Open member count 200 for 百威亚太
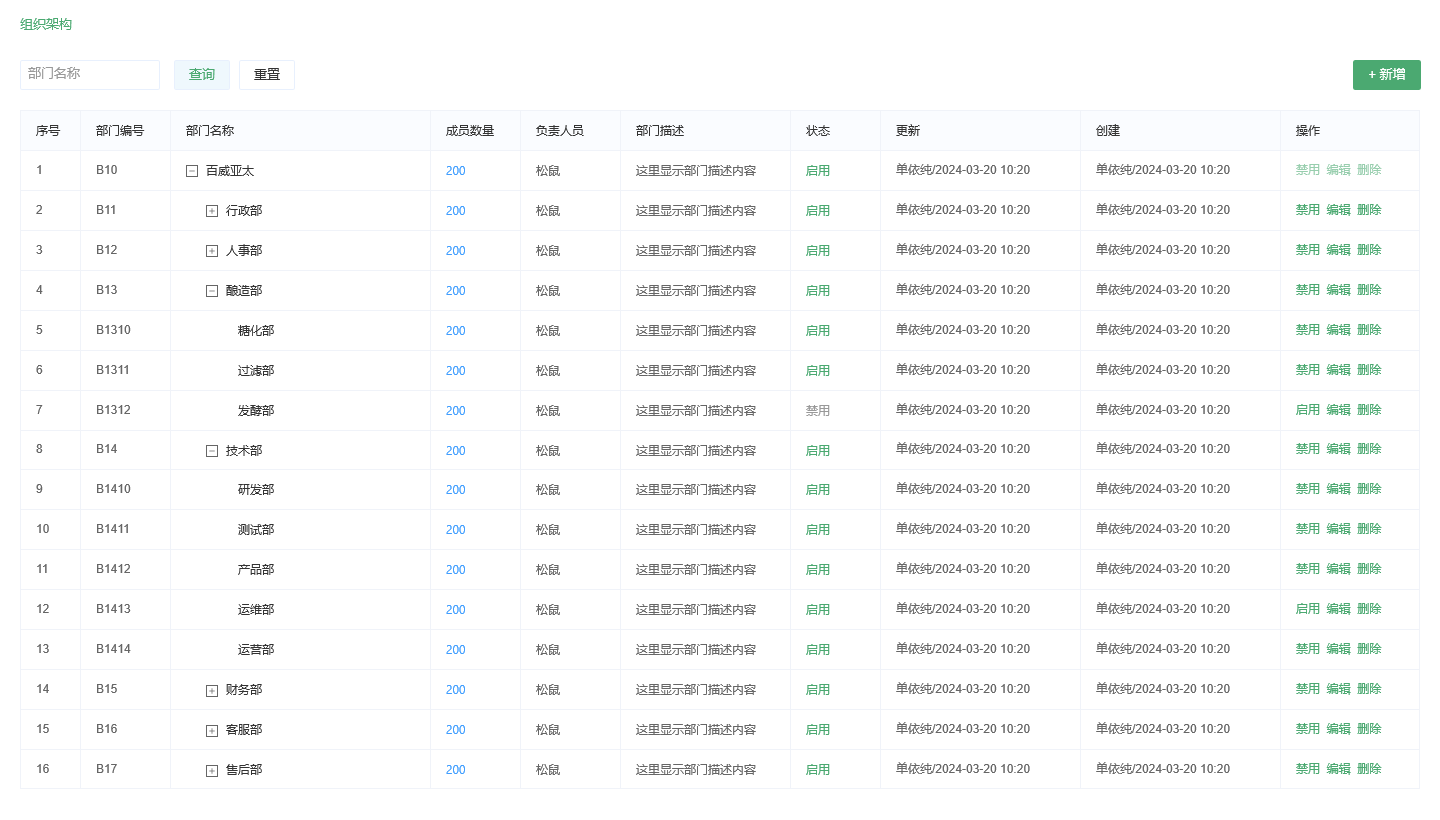Screen dimensions: 1440x820 pos(456,171)
